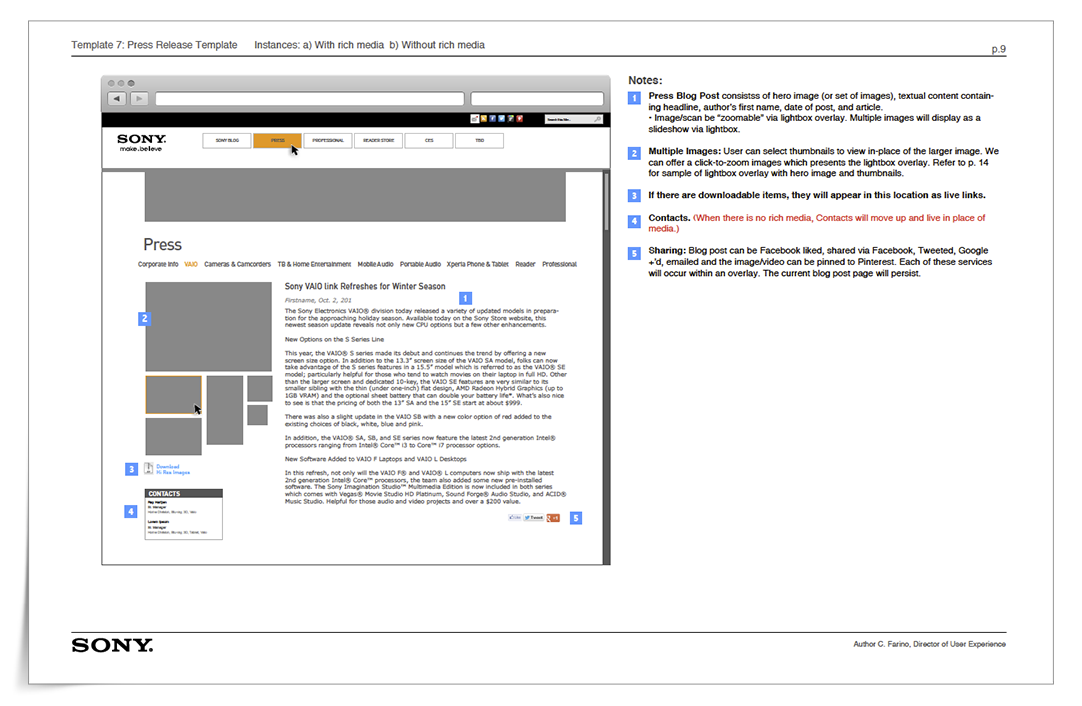Open the CES navigation tab

click(x=429, y=141)
